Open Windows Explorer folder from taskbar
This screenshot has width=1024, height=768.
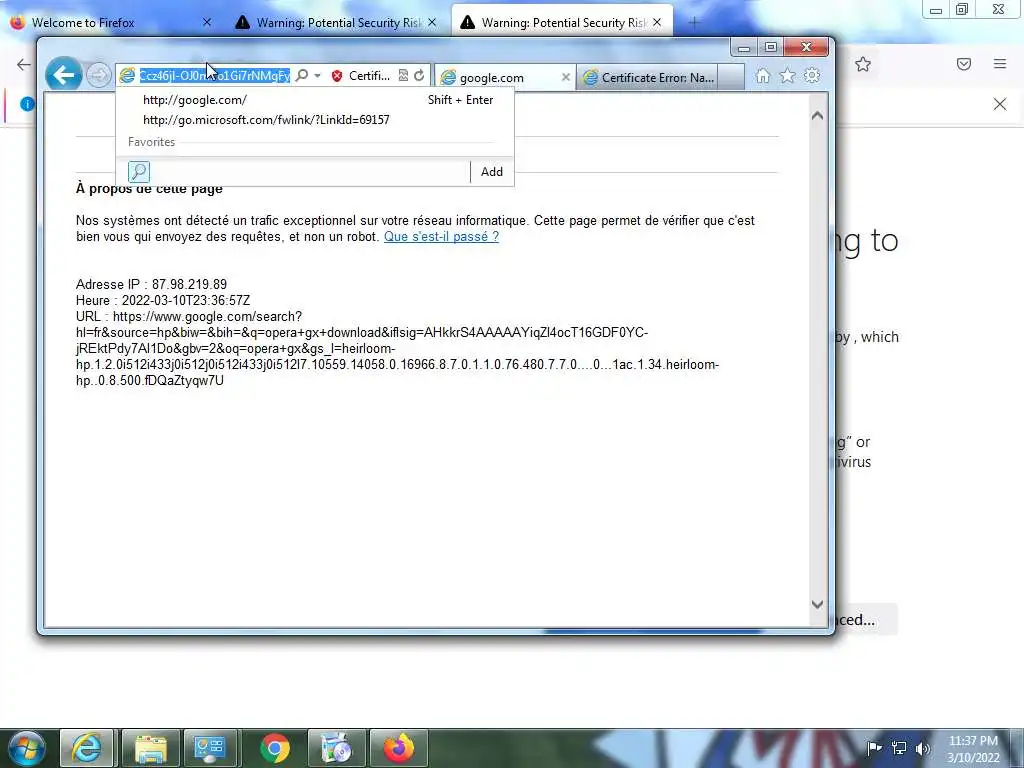coord(150,748)
